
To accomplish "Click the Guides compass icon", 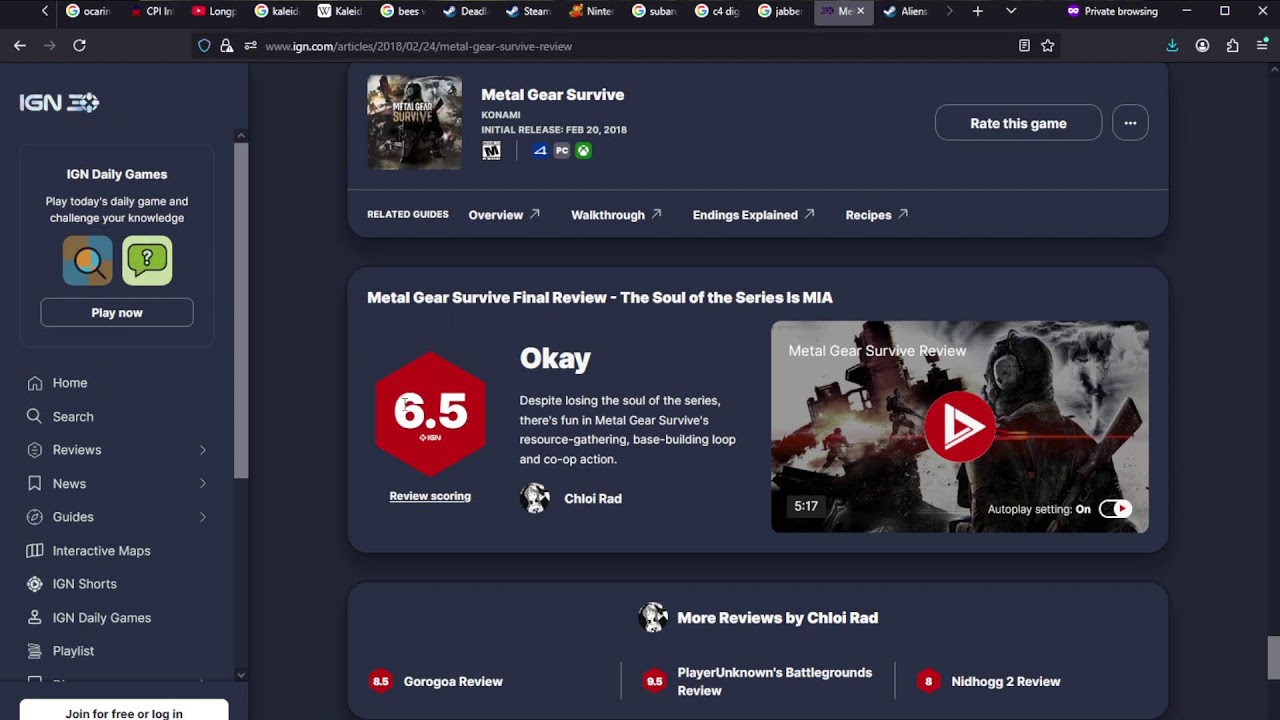I will [x=35, y=517].
